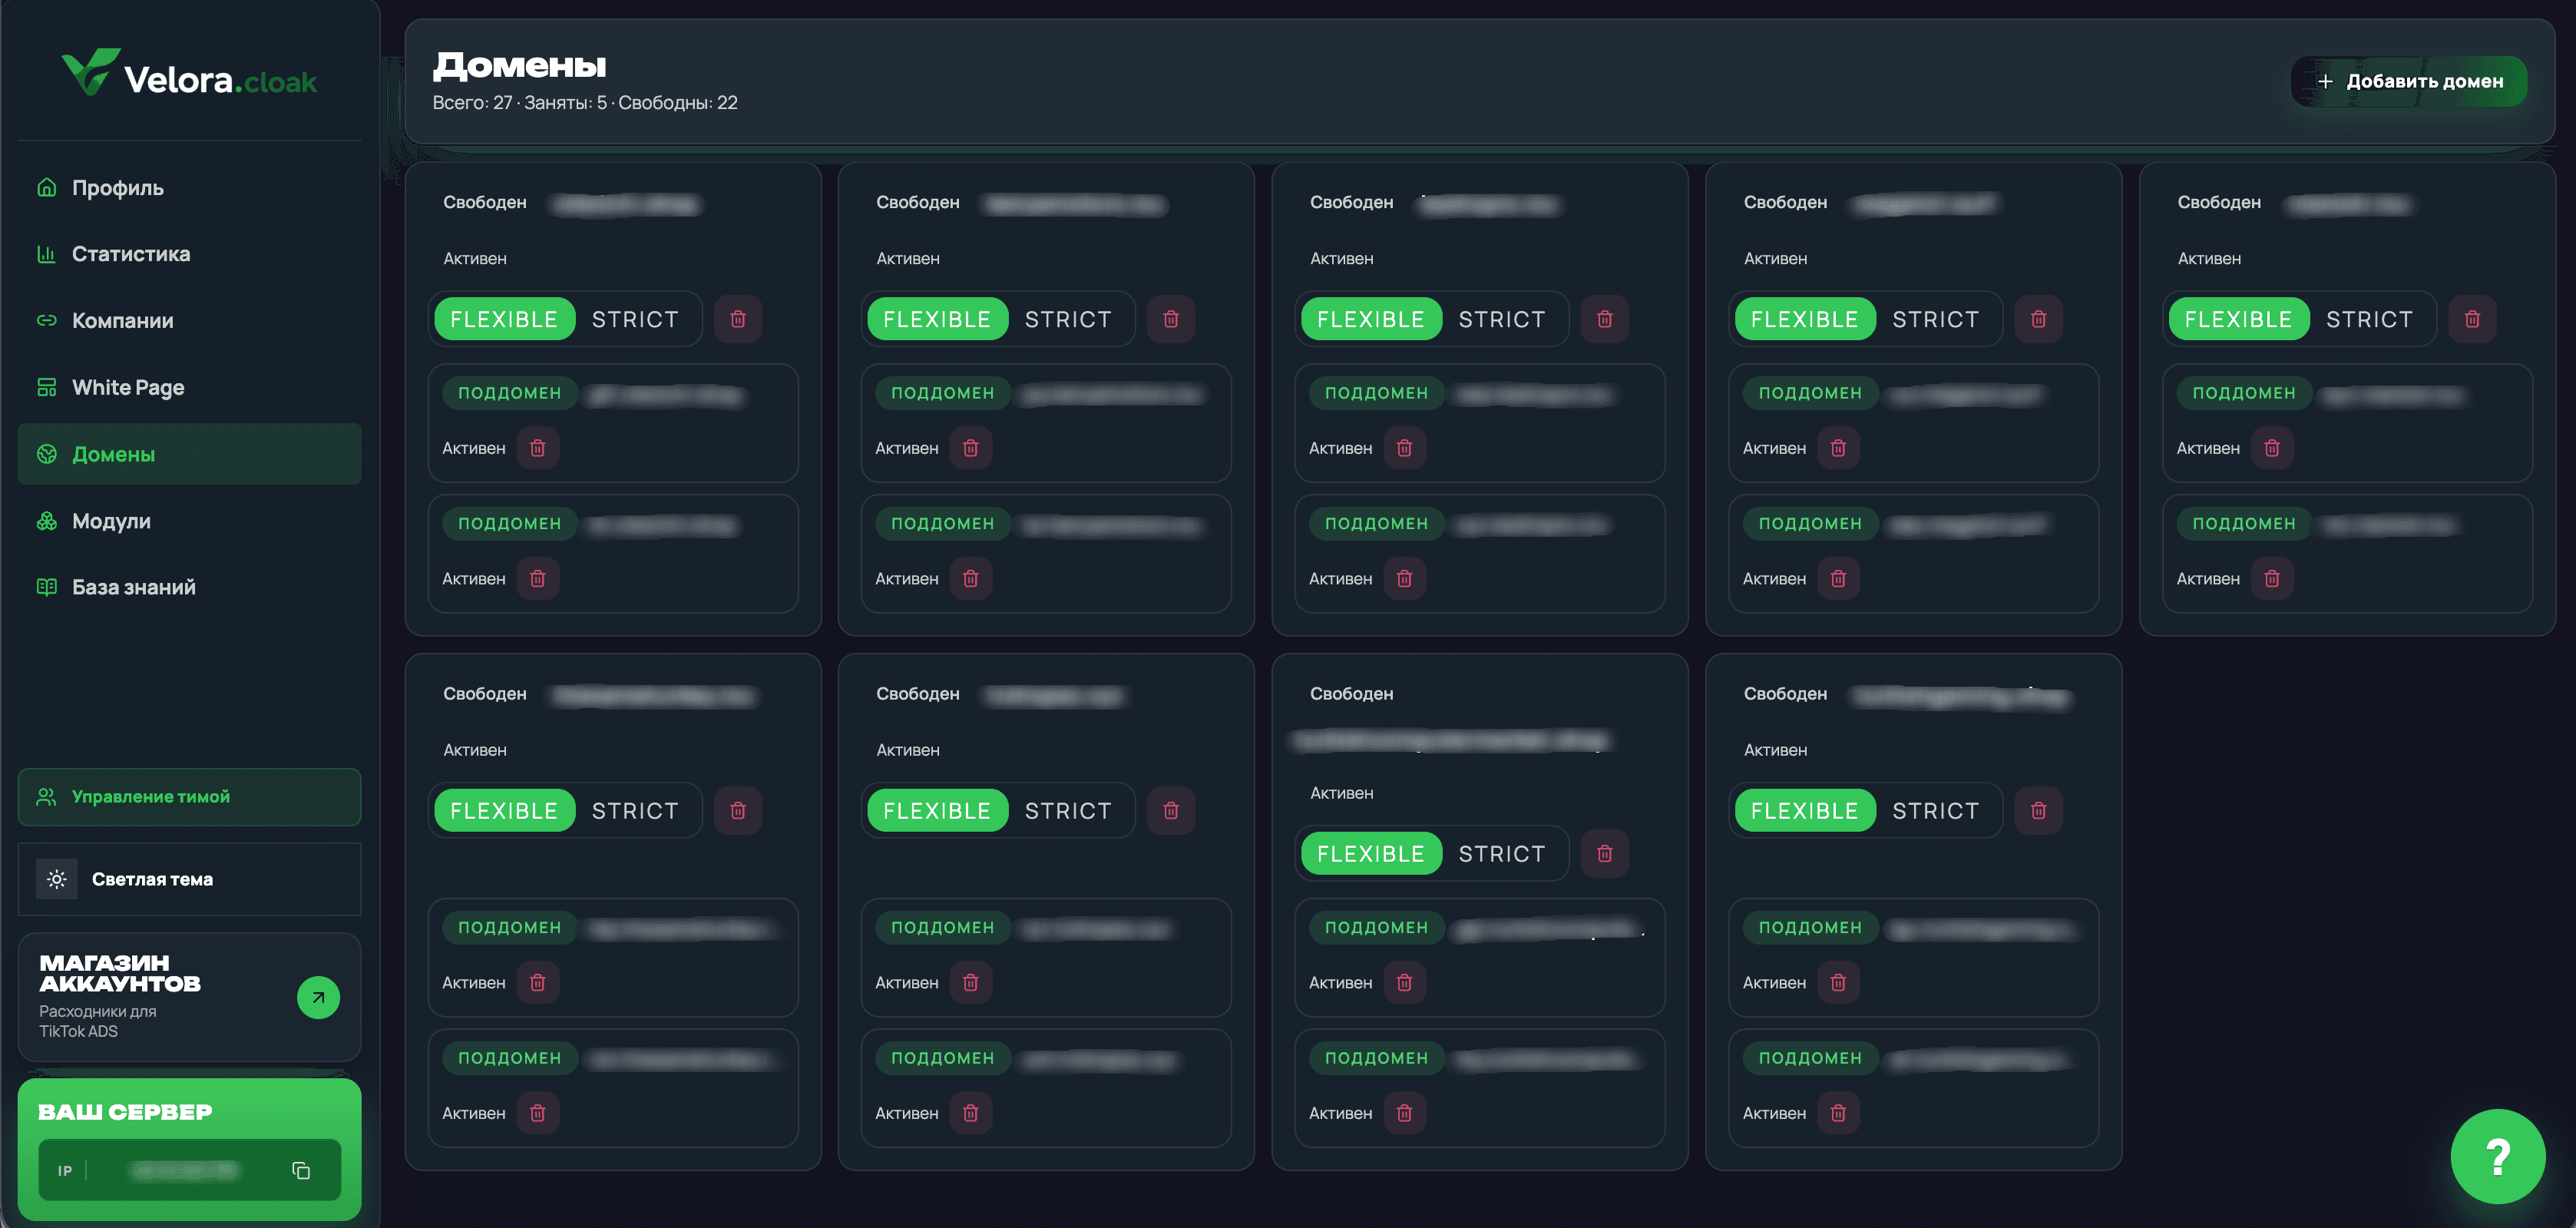Delete second subdomain in top-row third card
2576x1228 pixels.
click(x=1405, y=578)
